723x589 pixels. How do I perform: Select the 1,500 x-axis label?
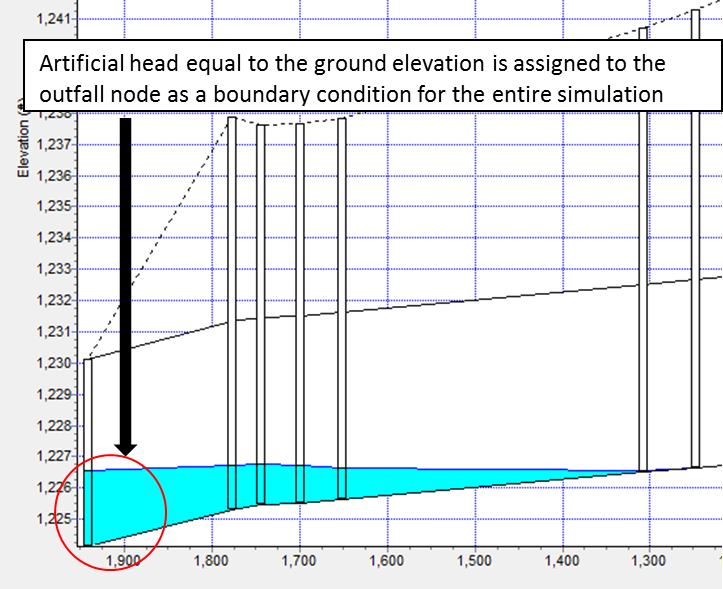point(474,562)
